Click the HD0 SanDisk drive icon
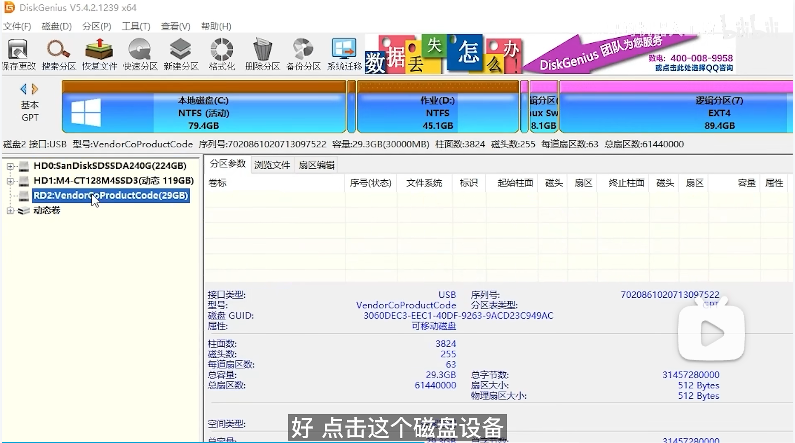The image size is (795, 443). point(24,166)
